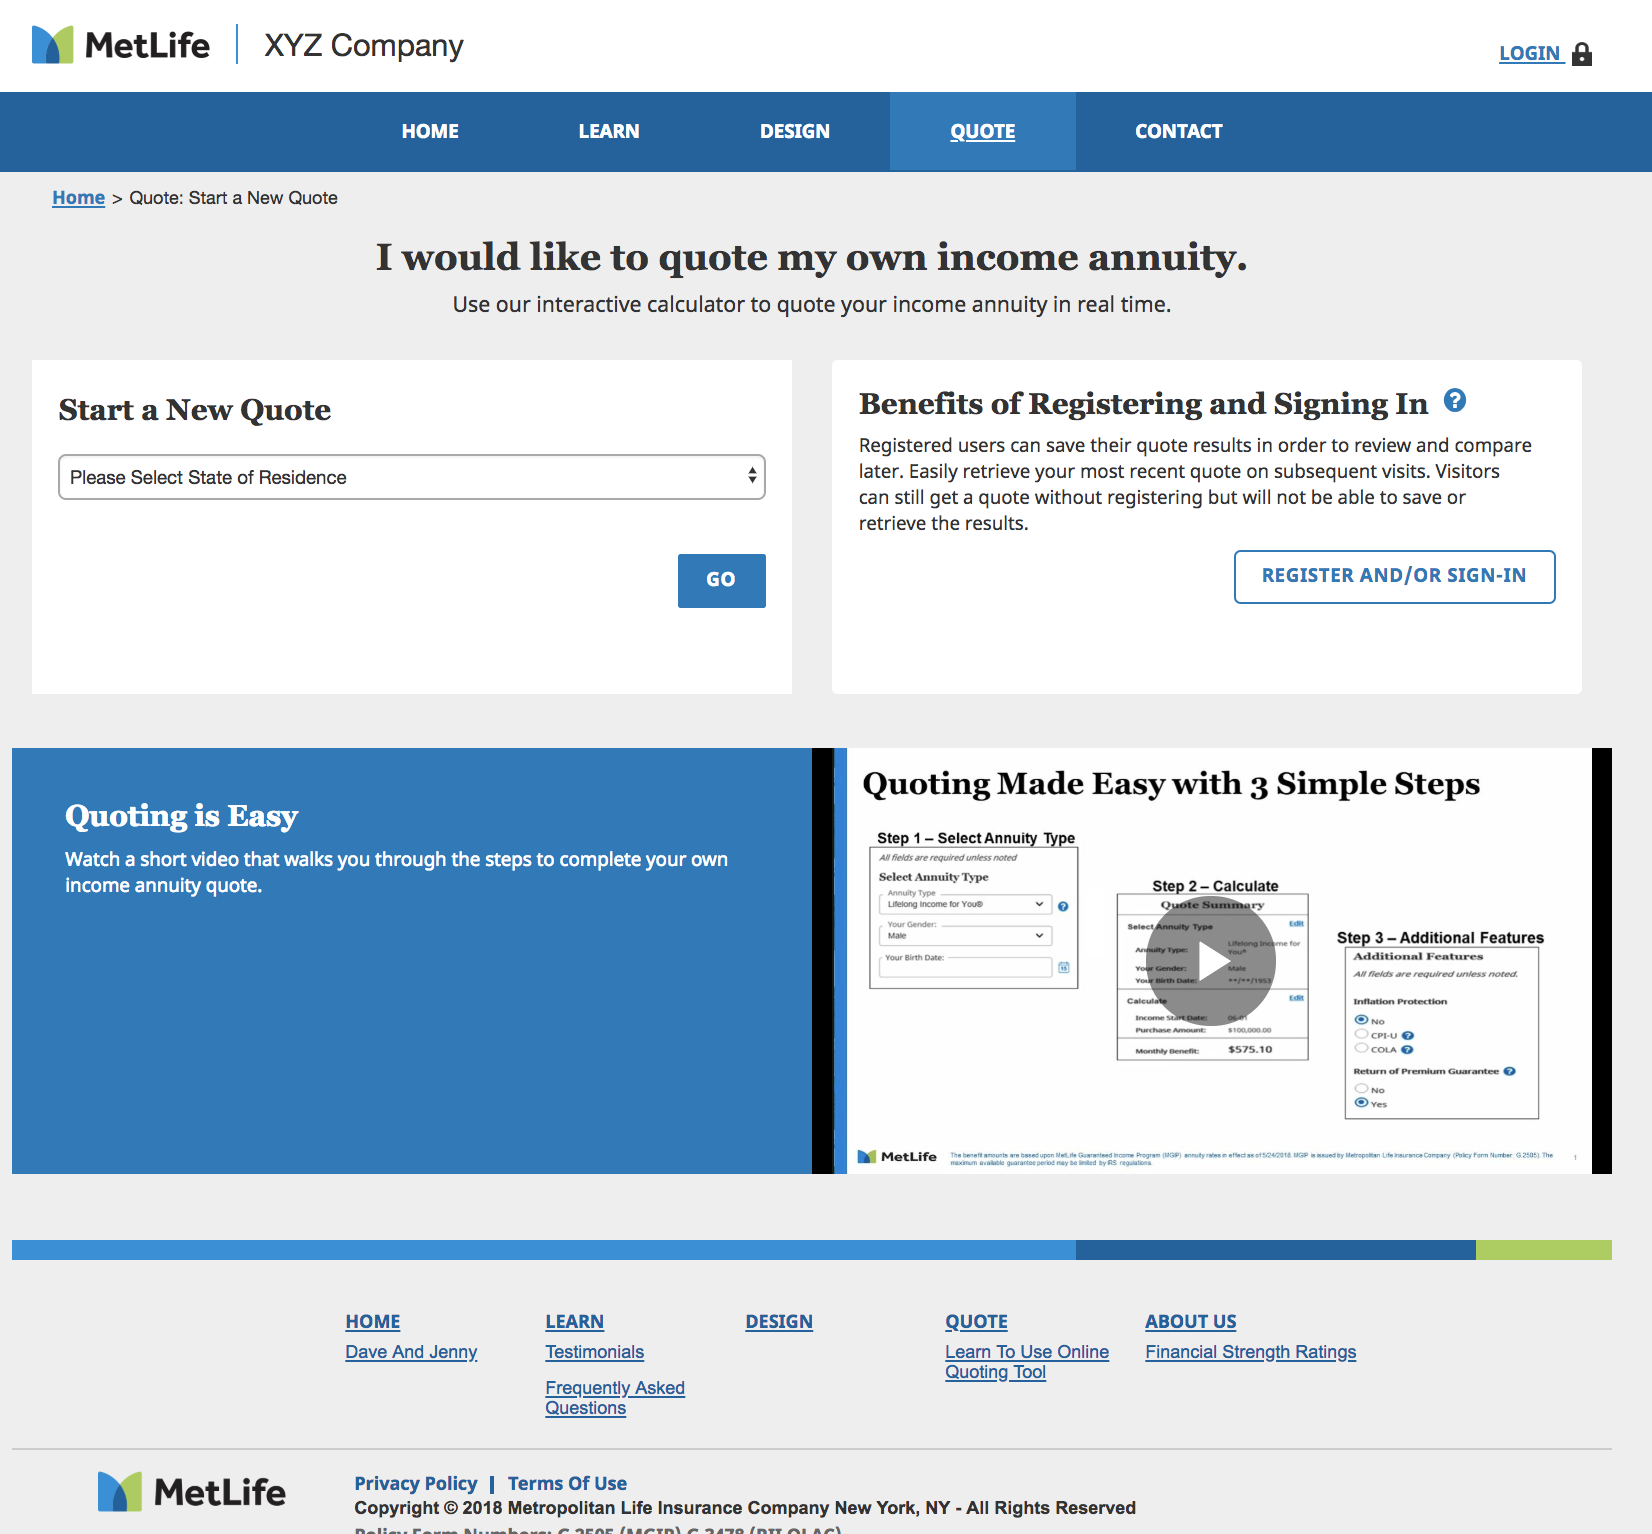Click REGISTER AND/OR SIGN-IN button
The image size is (1652, 1534).
point(1395,576)
